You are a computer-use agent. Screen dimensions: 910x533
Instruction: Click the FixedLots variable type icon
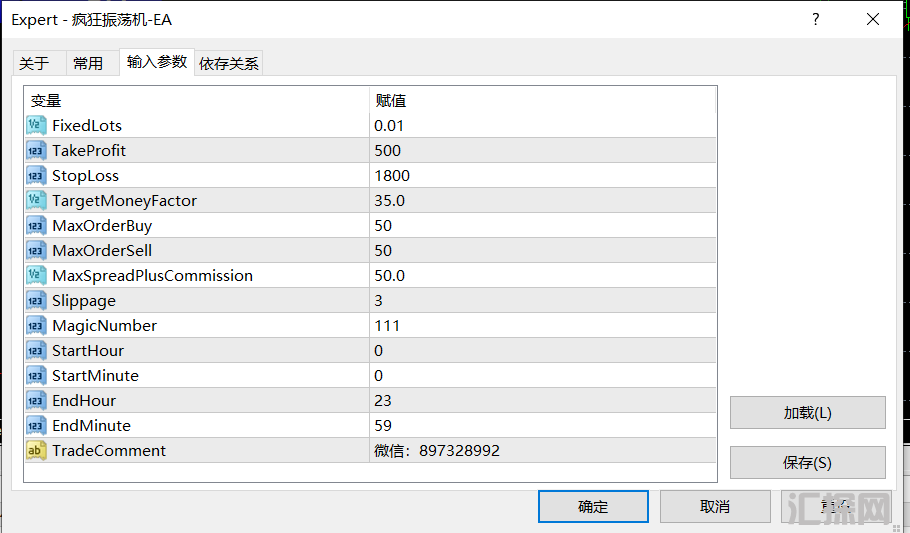pyautogui.click(x=36, y=125)
